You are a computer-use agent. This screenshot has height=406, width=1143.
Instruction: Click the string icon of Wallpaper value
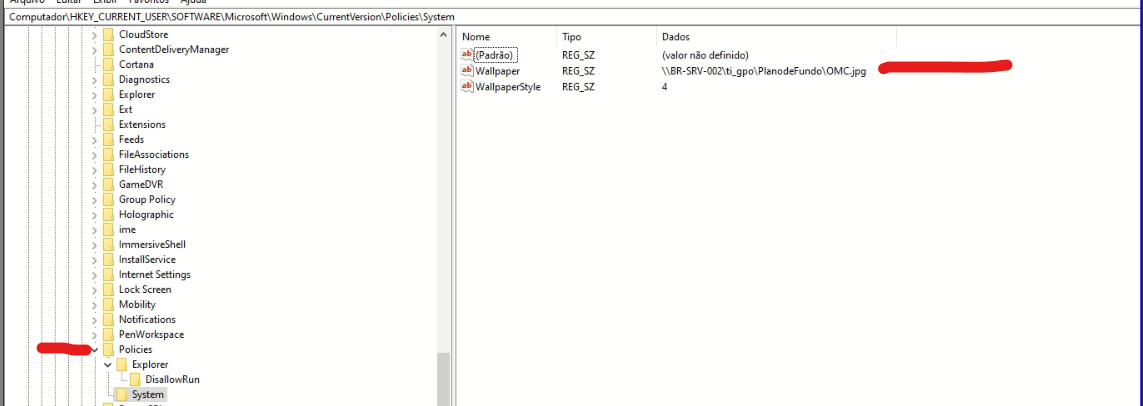[467, 71]
